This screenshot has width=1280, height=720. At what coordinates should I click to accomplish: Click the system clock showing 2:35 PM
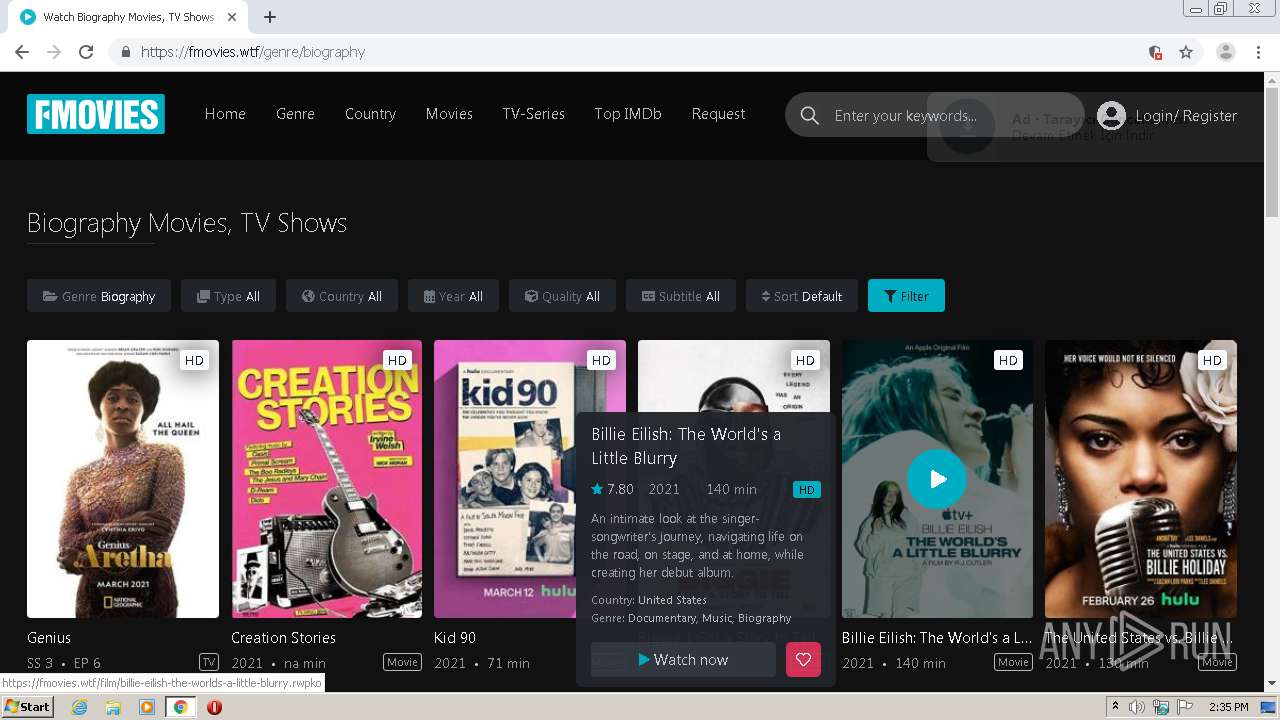pos(1229,707)
